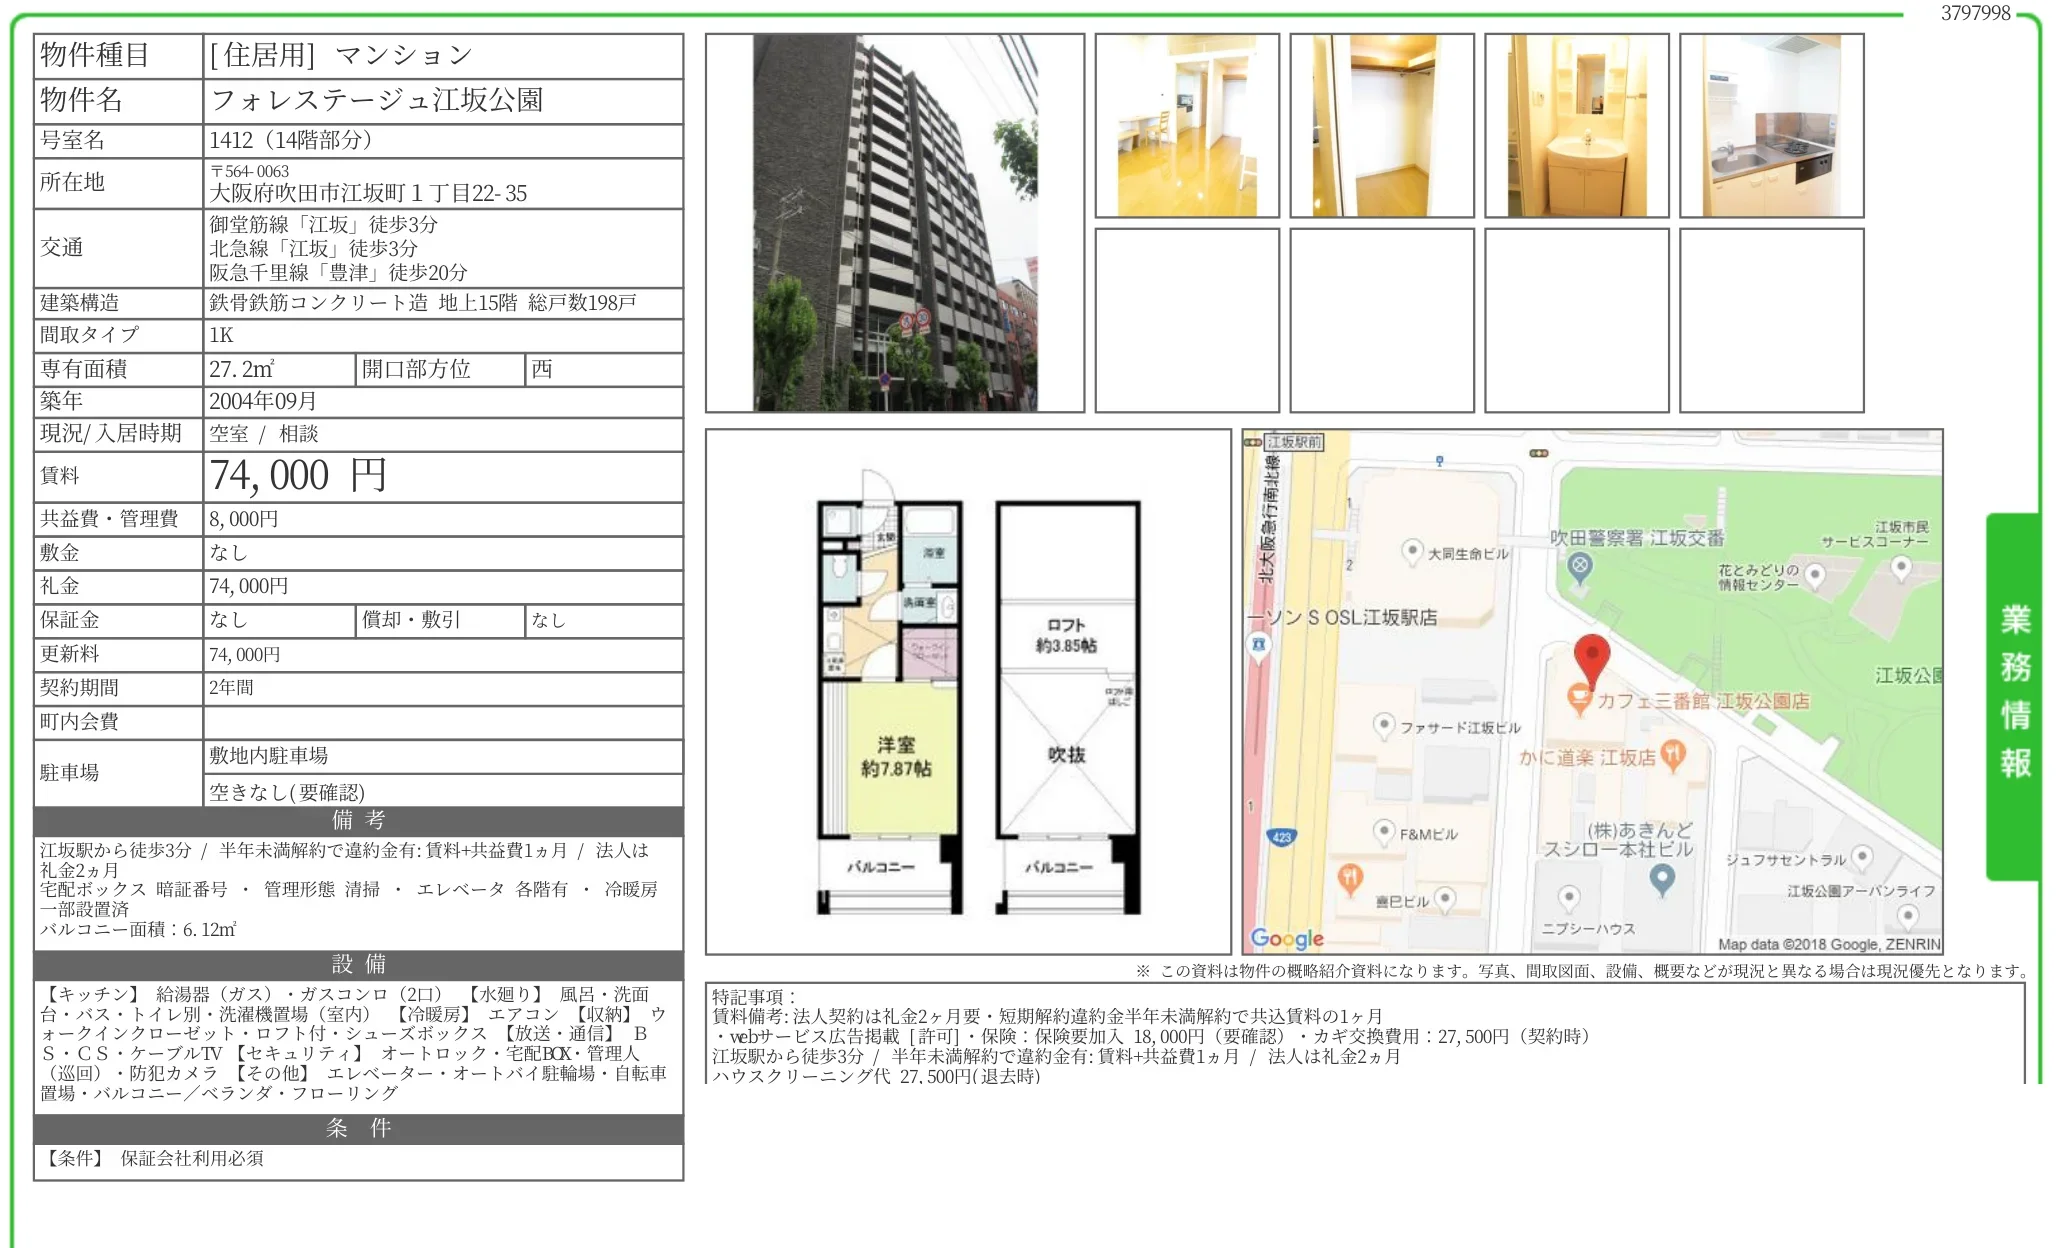This screenshot has width=2056, height=1248.
Task: Click the floor plan image
Action: coord(968,692)
